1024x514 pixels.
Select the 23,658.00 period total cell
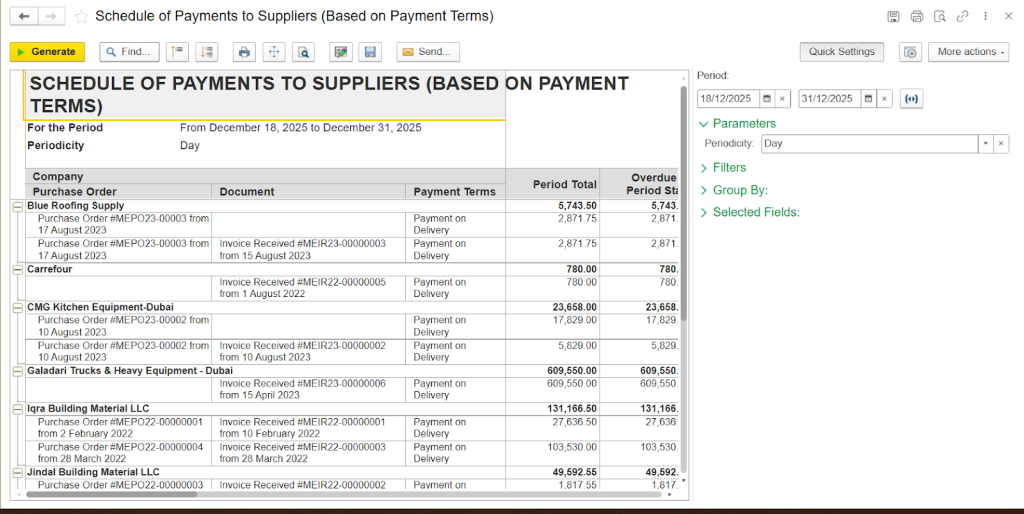[552, 307]
